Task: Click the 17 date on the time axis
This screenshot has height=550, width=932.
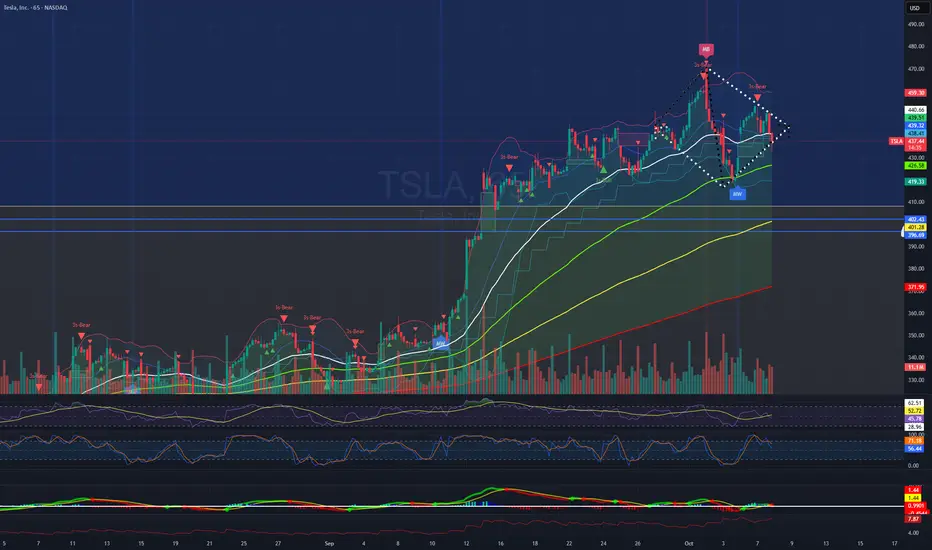Action: pyautogui.click(x=895, y=543)
